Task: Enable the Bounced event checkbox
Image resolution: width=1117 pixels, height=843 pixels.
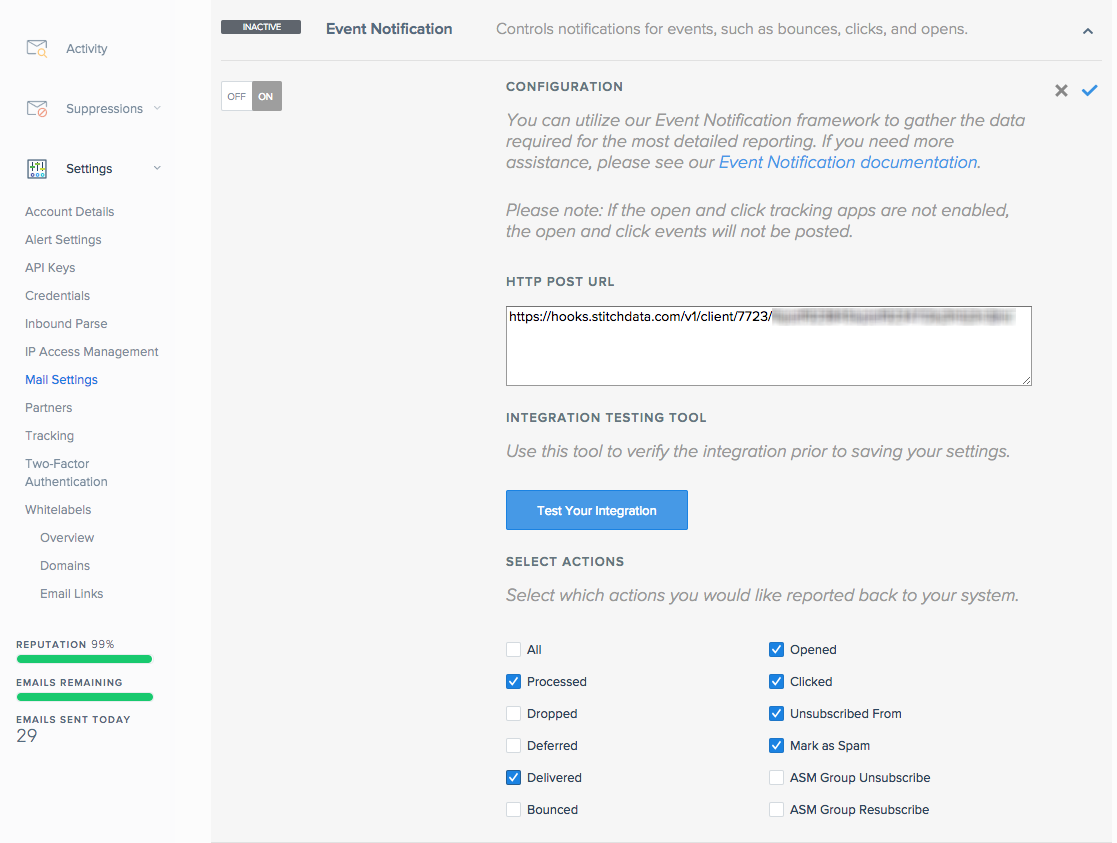Action: (x=513, y=809)
